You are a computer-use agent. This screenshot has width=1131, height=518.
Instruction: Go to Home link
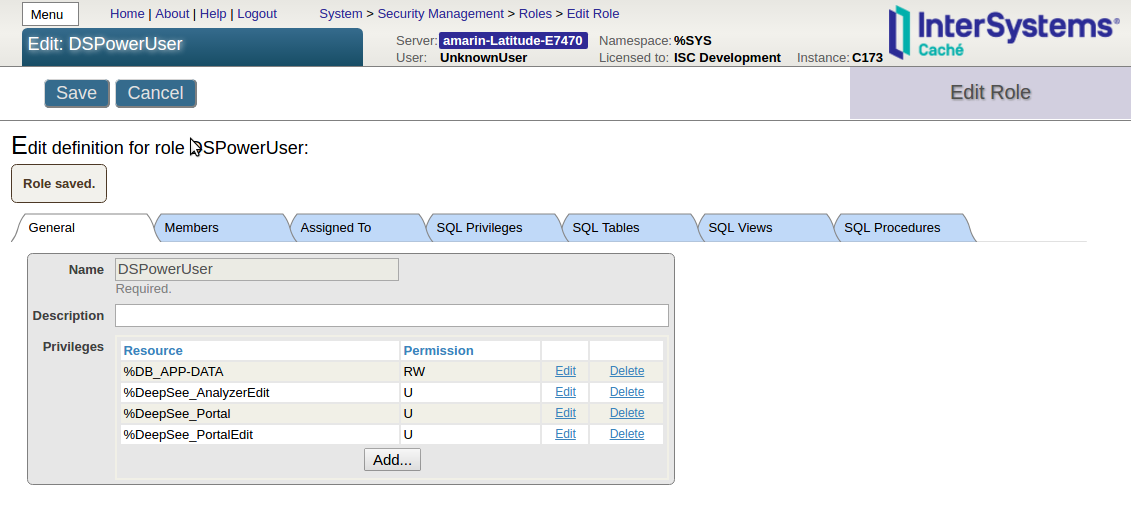(127, 14)
